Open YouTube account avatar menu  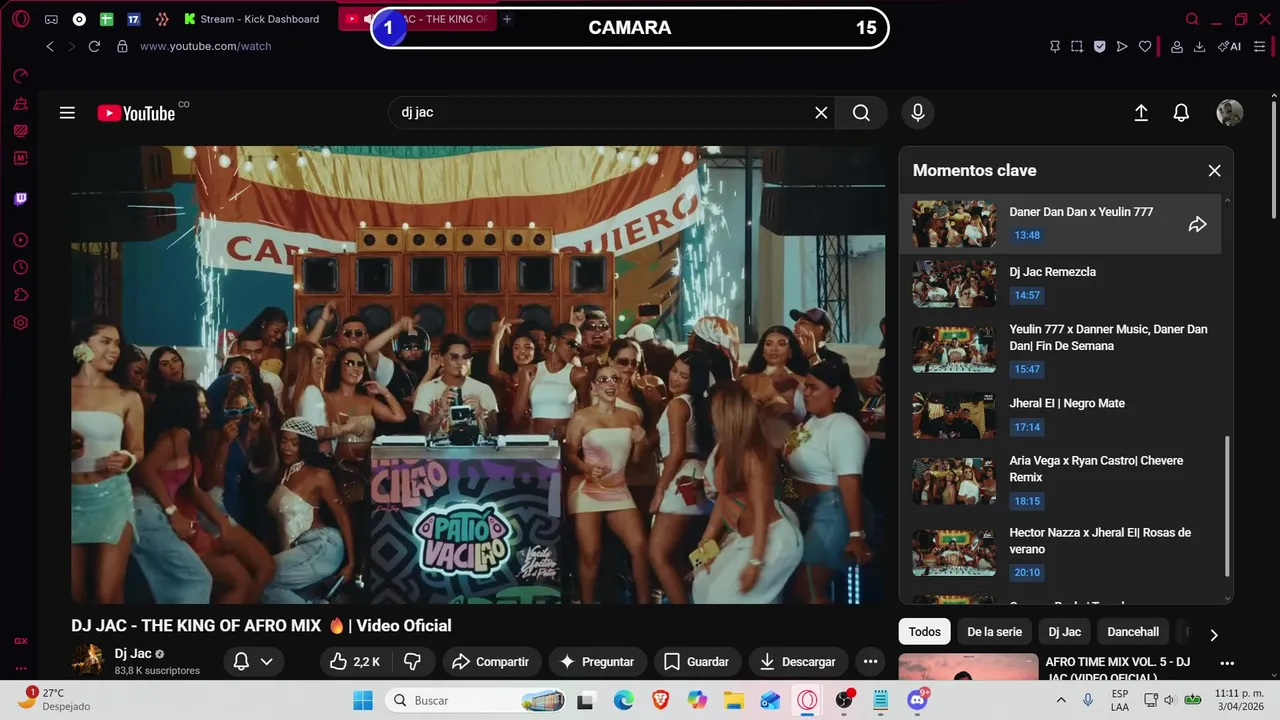point(1229,113)
